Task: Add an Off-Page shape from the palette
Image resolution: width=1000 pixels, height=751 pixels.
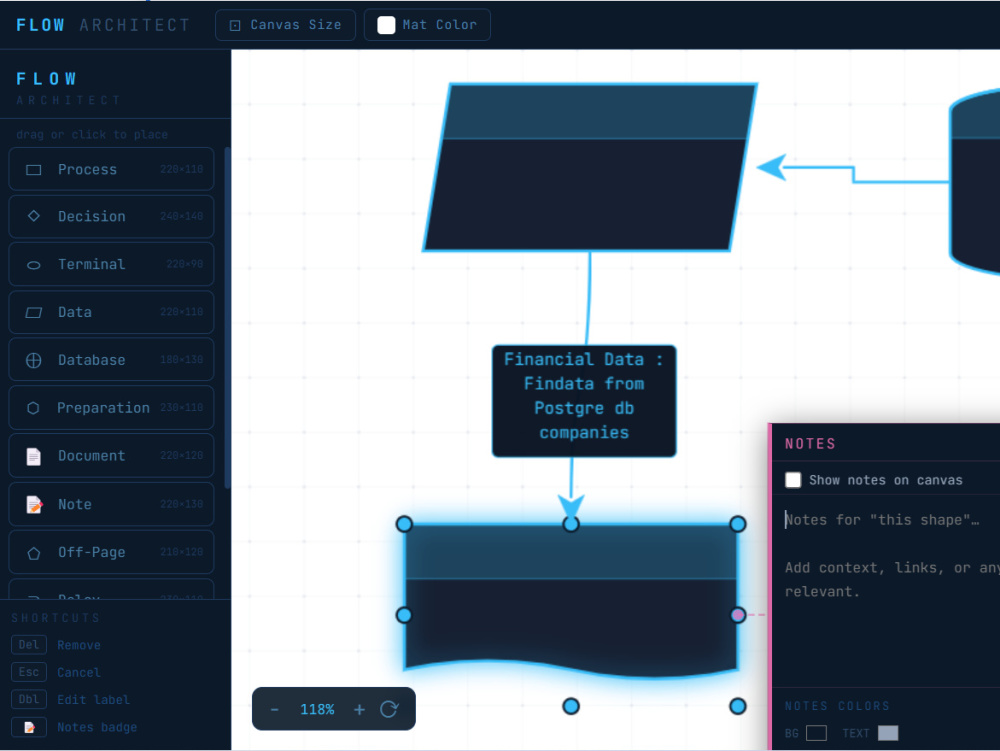Action: coord(112,552)
